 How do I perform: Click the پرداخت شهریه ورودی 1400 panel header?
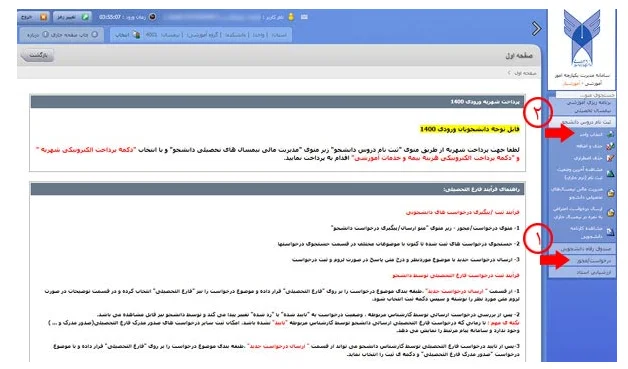(278, 102)
